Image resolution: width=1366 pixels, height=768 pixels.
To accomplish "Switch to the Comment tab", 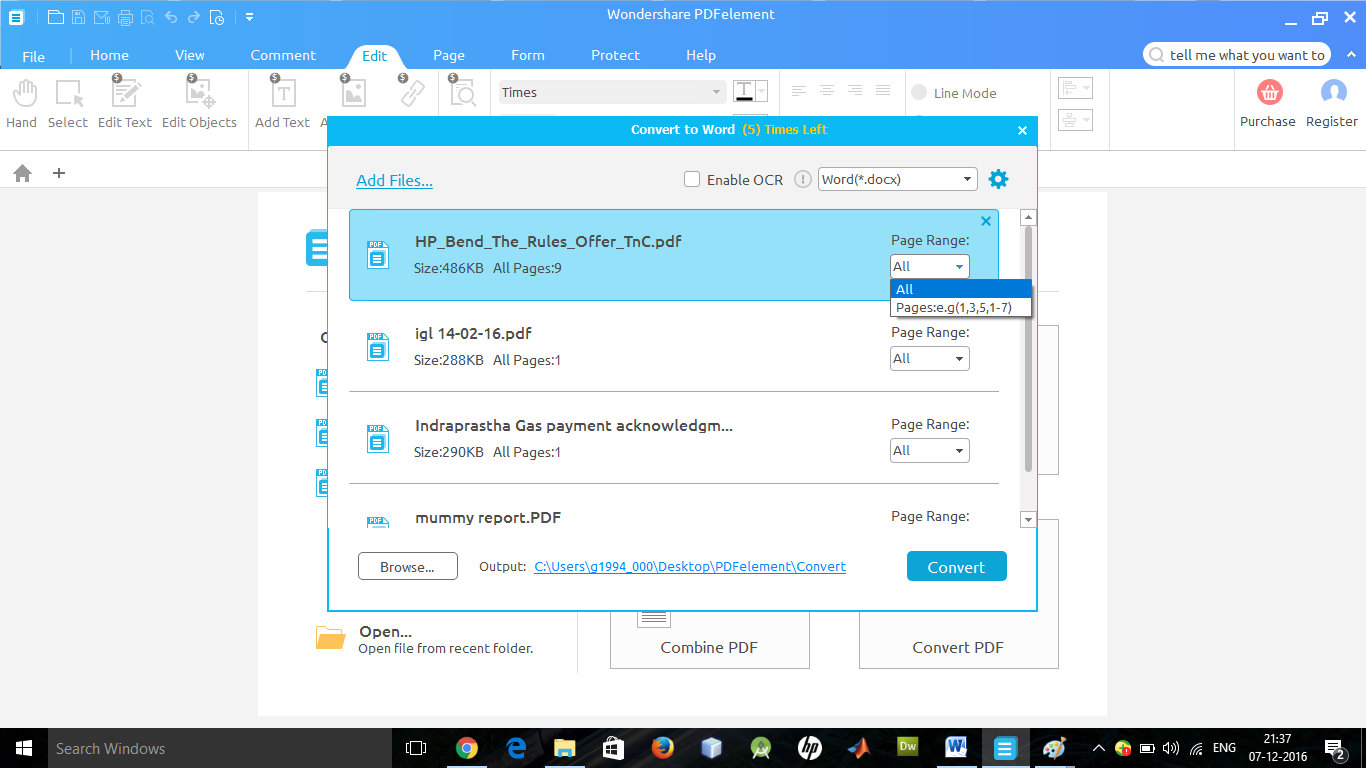I will (x=283, y=55).
